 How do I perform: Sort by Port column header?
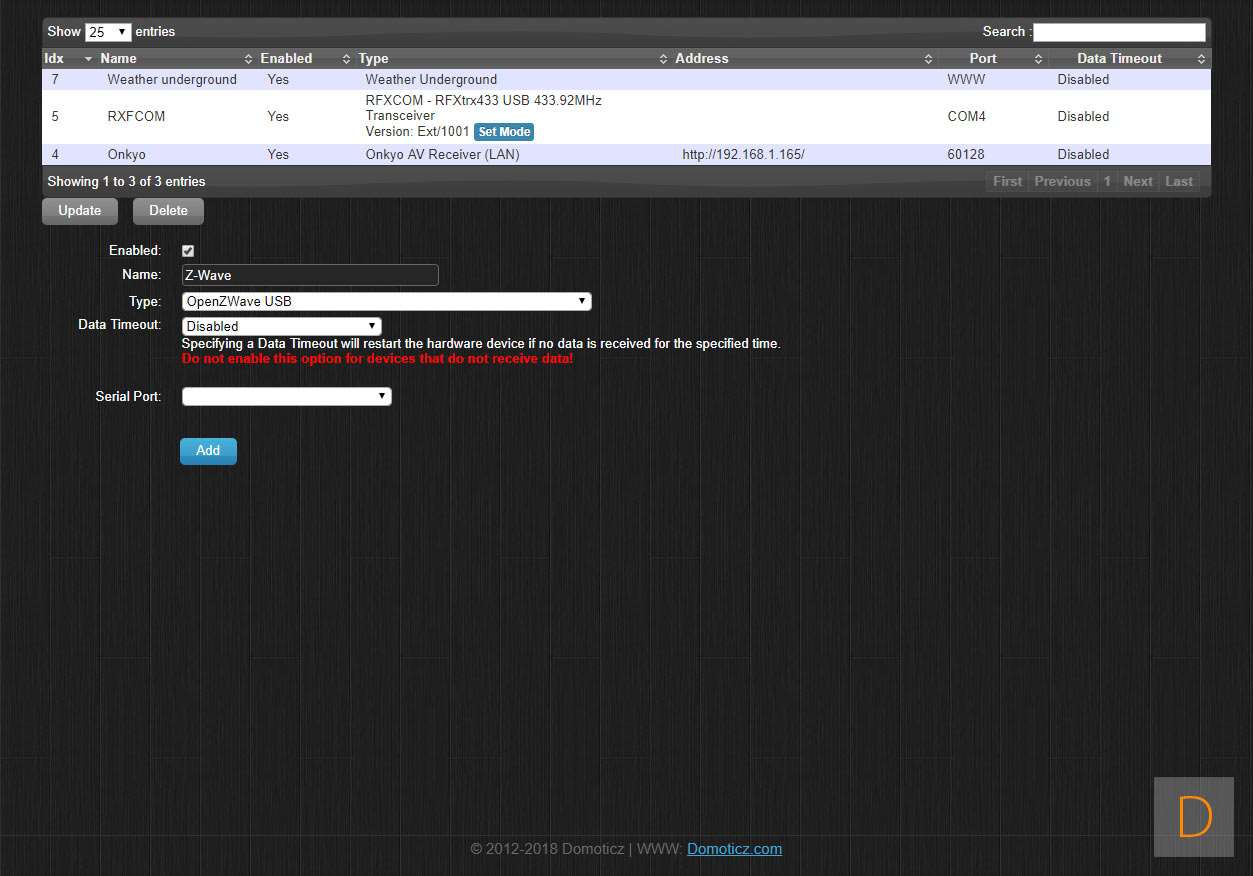[x=983, y=59]
